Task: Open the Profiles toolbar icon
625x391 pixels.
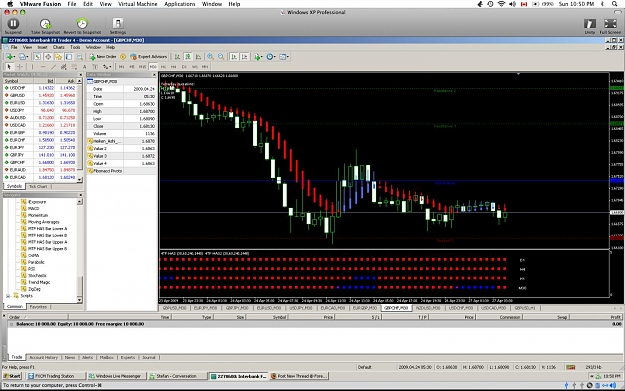Action: [23, 57]
